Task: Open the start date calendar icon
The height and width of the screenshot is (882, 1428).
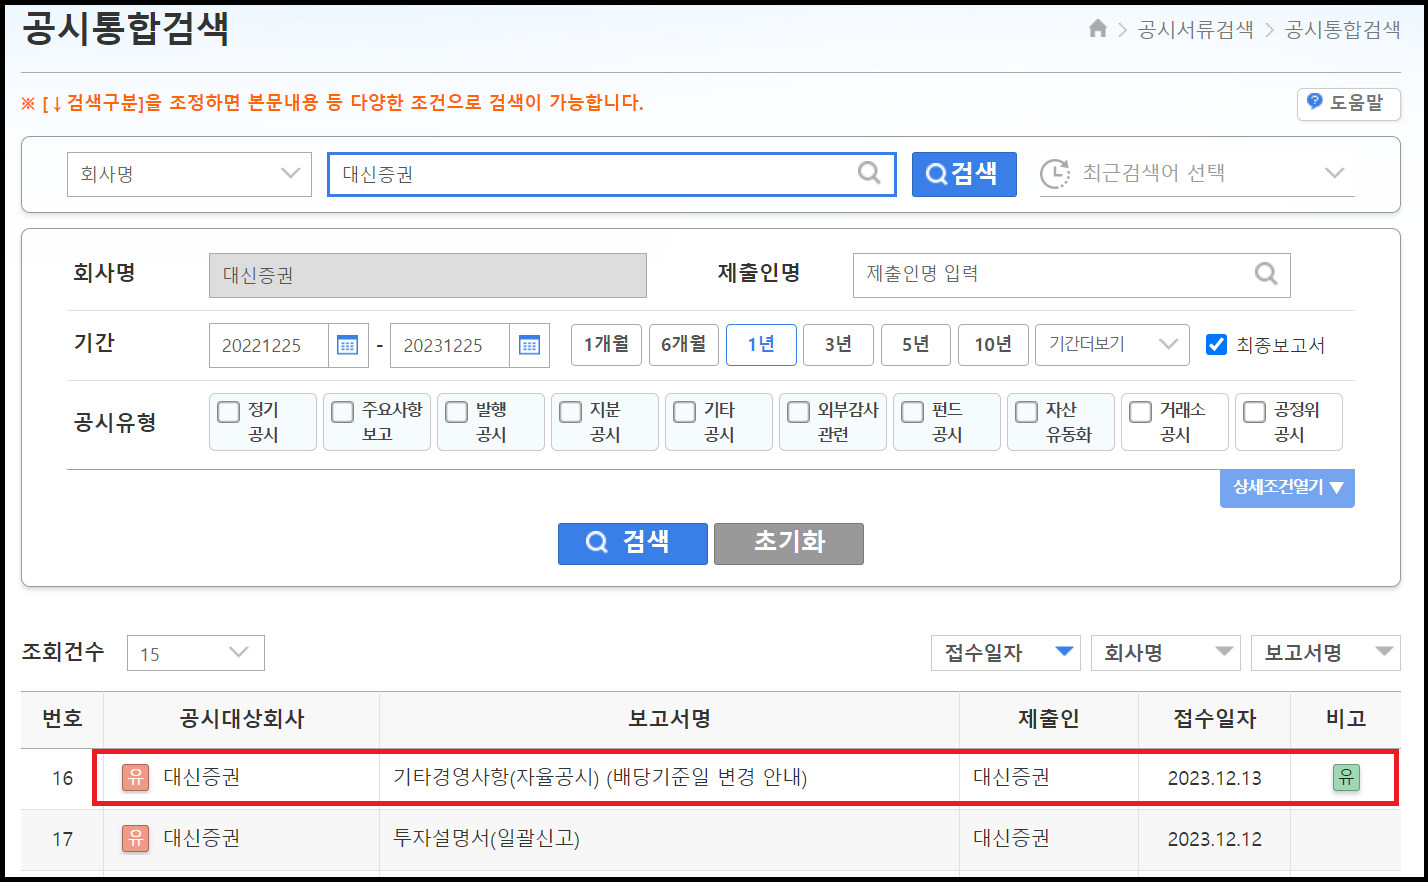Action: point(348,345)
